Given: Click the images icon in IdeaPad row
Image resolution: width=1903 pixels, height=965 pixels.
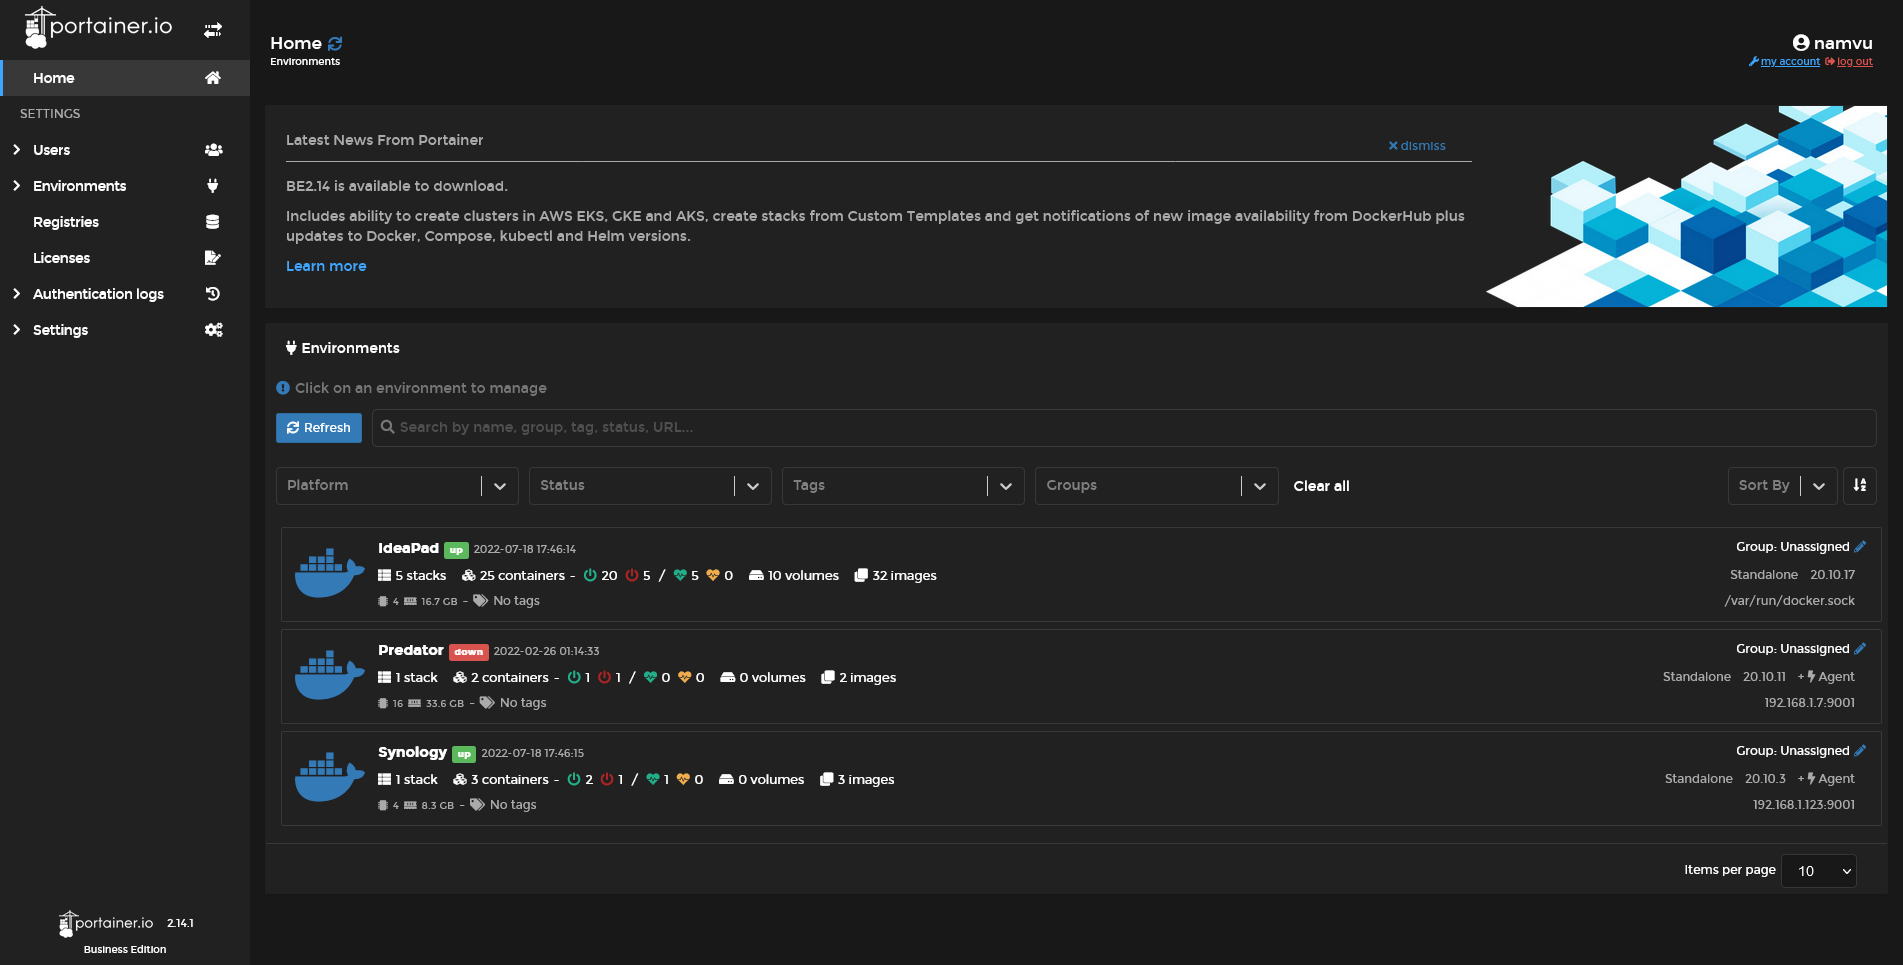Looking at the screenshot, I should tap(861, 576).
